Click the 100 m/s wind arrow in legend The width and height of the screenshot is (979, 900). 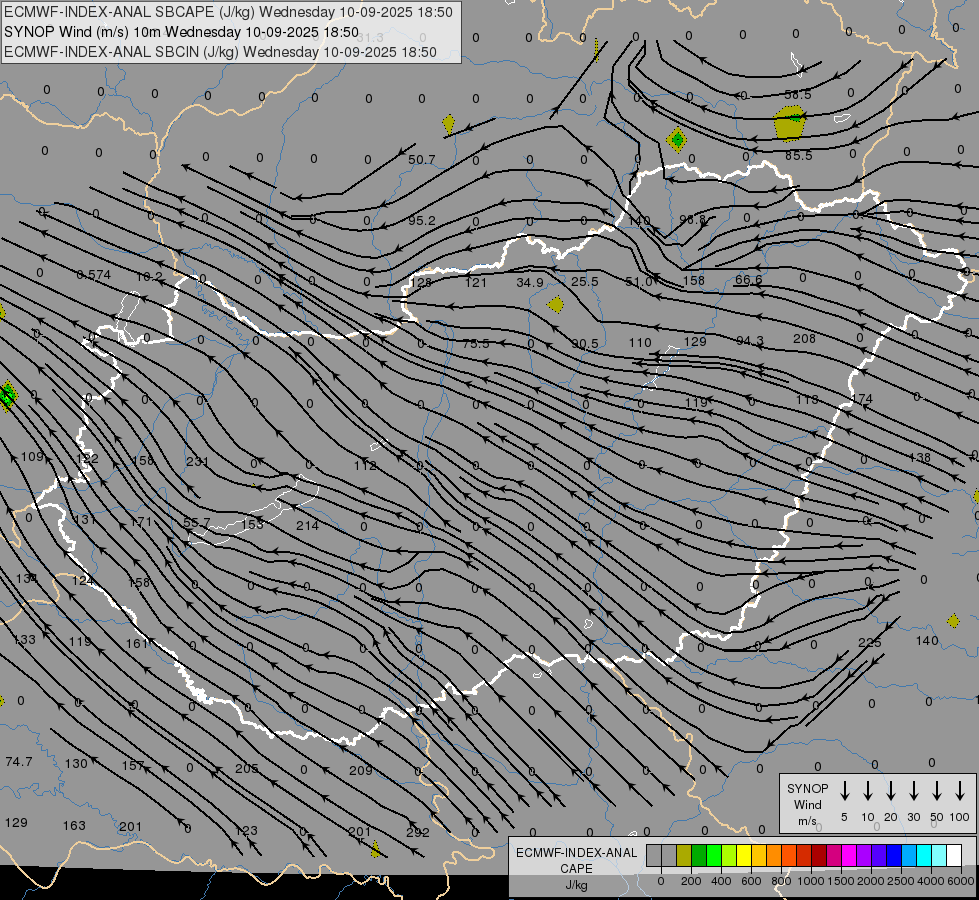point(960,791)
